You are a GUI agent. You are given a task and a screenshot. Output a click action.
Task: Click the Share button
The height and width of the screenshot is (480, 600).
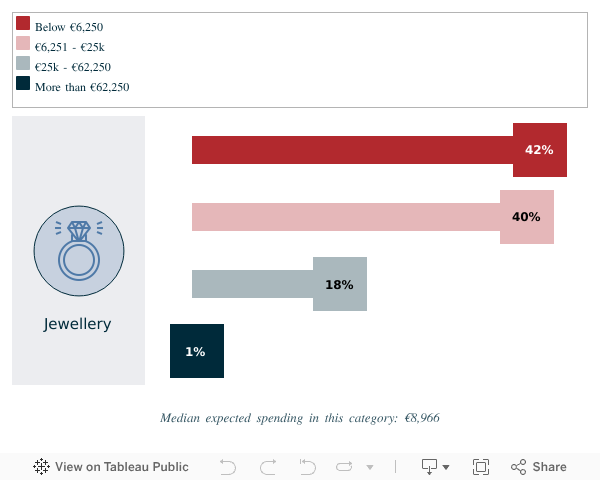[x=539, y=467]
